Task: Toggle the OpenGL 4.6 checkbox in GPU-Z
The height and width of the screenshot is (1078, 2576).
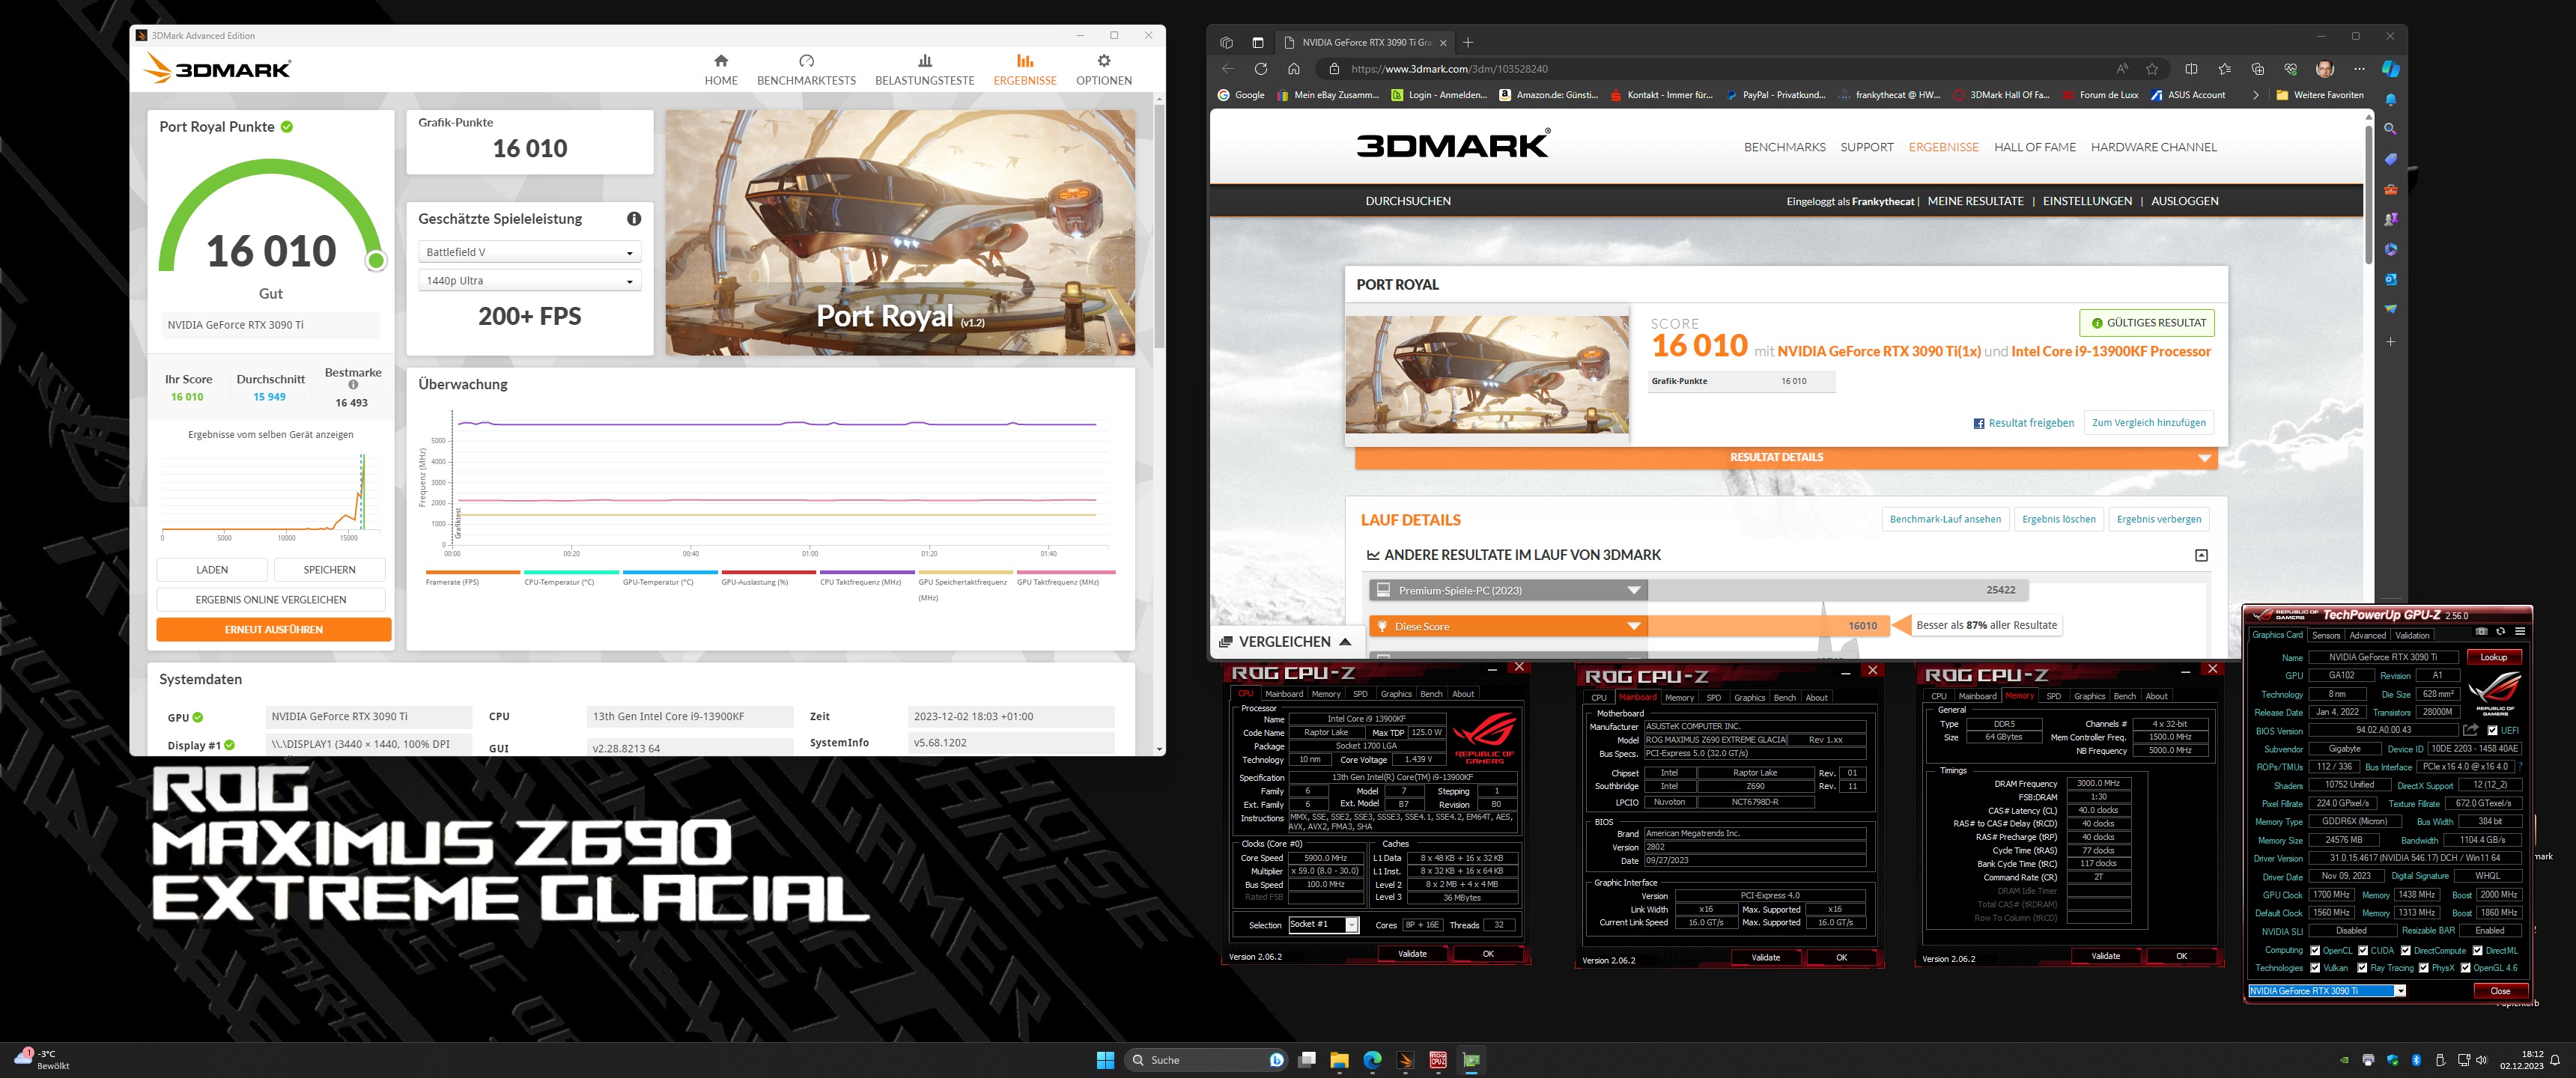Action: [x=2466, y=968]
